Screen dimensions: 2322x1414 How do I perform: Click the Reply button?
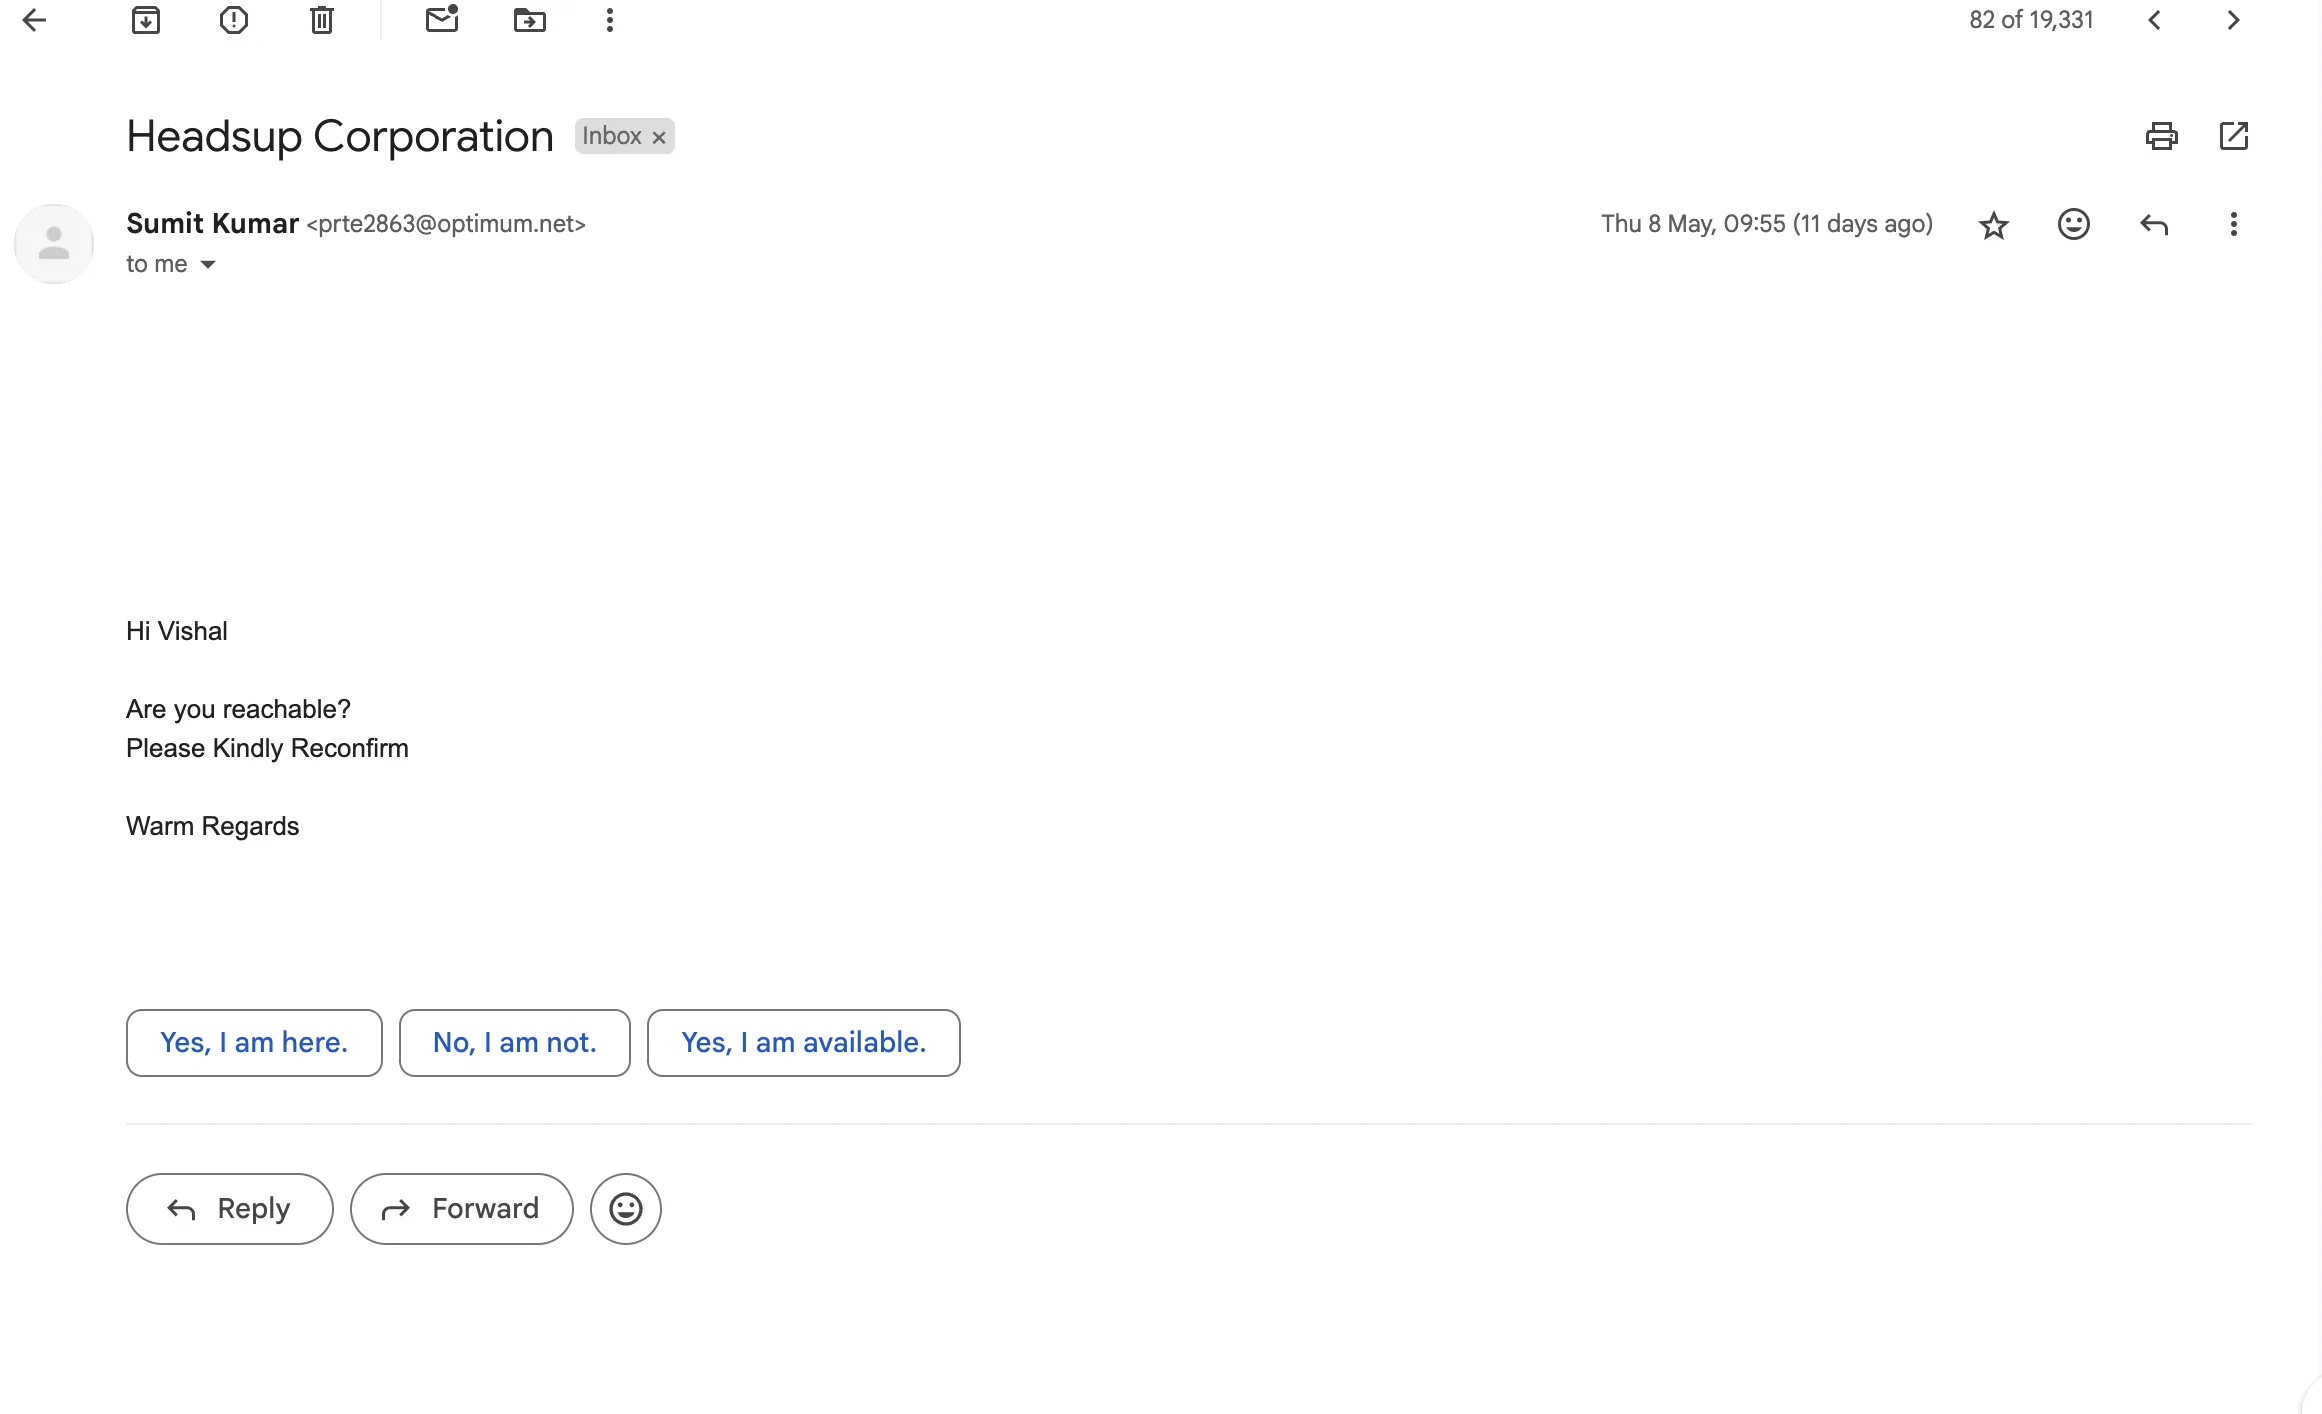click(229, 1208)
